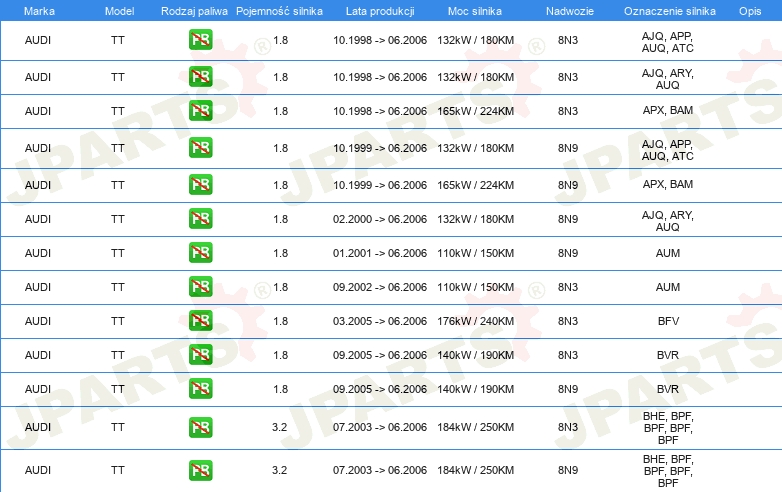Click the fuel icon in the 8N9 BVR row
The width and height of the screenshot is (782, 492).
point(200,389)
